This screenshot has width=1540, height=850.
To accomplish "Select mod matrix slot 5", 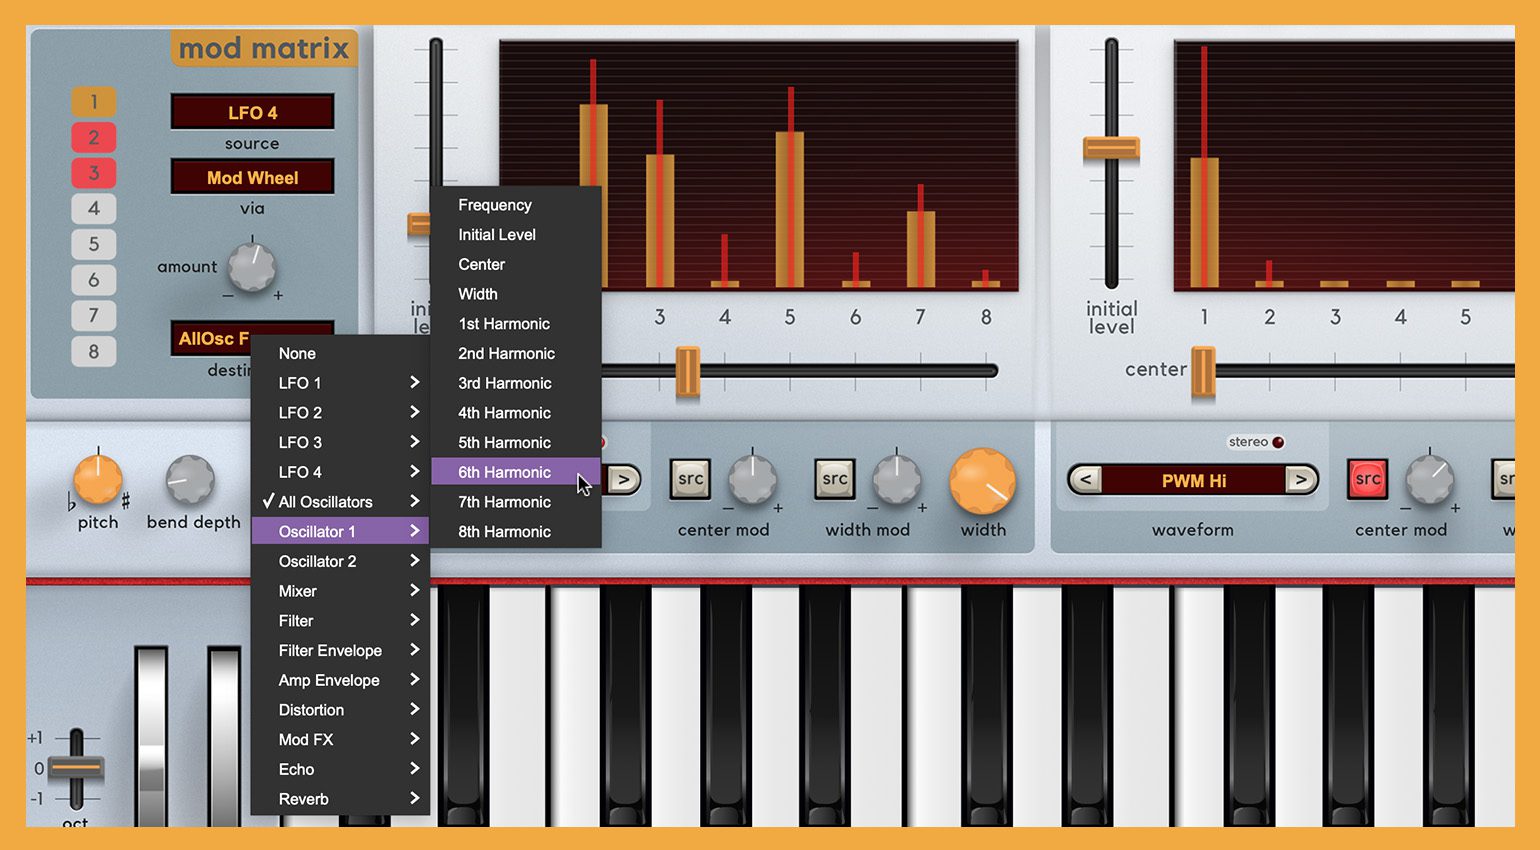I will [x=94, y=244].
